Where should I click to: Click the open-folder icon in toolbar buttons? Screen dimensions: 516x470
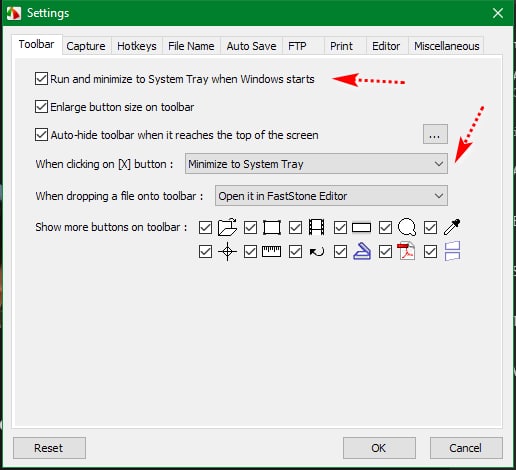coord(227,227)
